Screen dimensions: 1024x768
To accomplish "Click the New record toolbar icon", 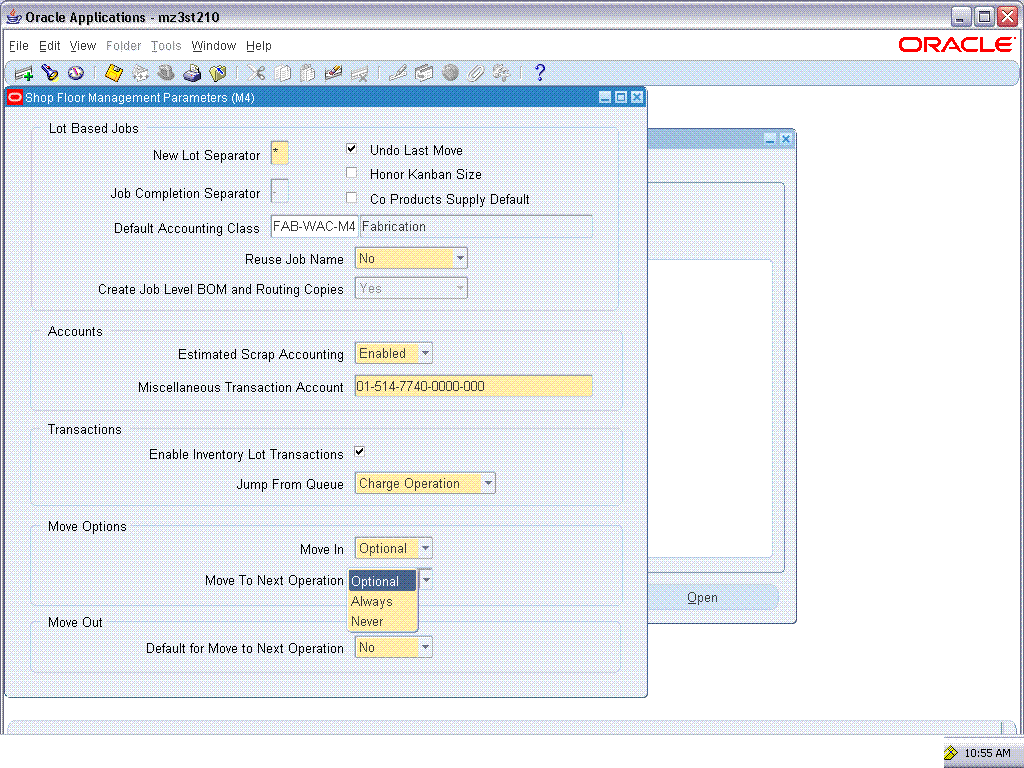I will coord(24,73).
